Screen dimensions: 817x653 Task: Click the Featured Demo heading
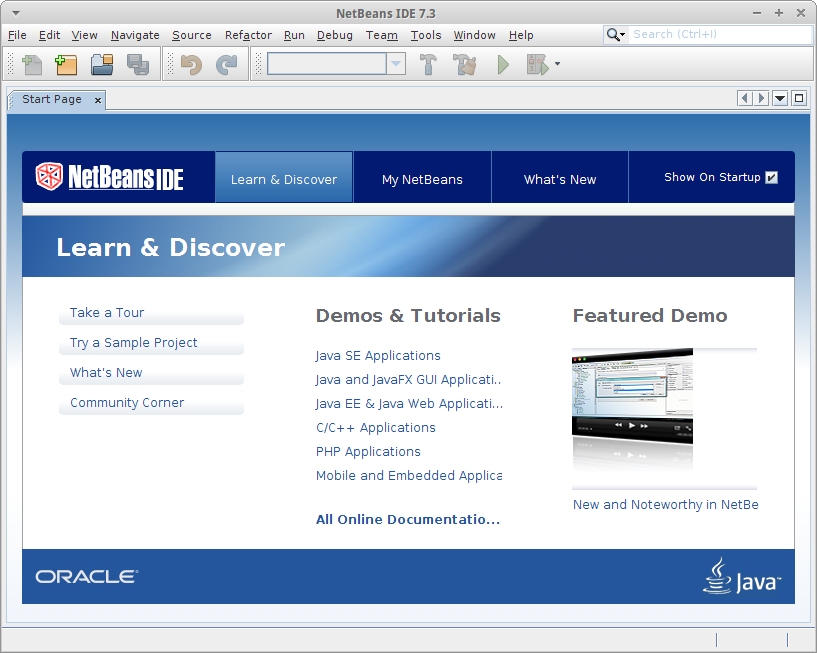click(x=650, y=316)
